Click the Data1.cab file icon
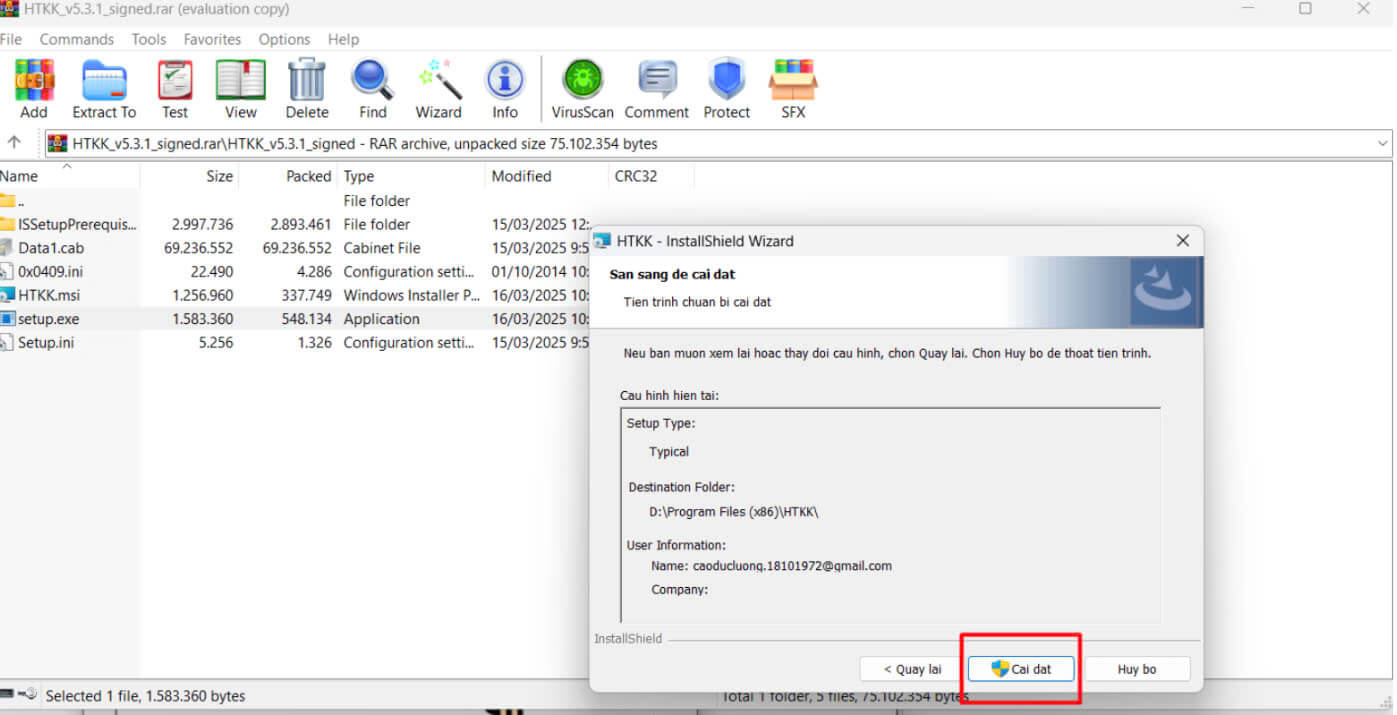The image size is (1397, 715). pyautogui.click(x=7, y=248)
